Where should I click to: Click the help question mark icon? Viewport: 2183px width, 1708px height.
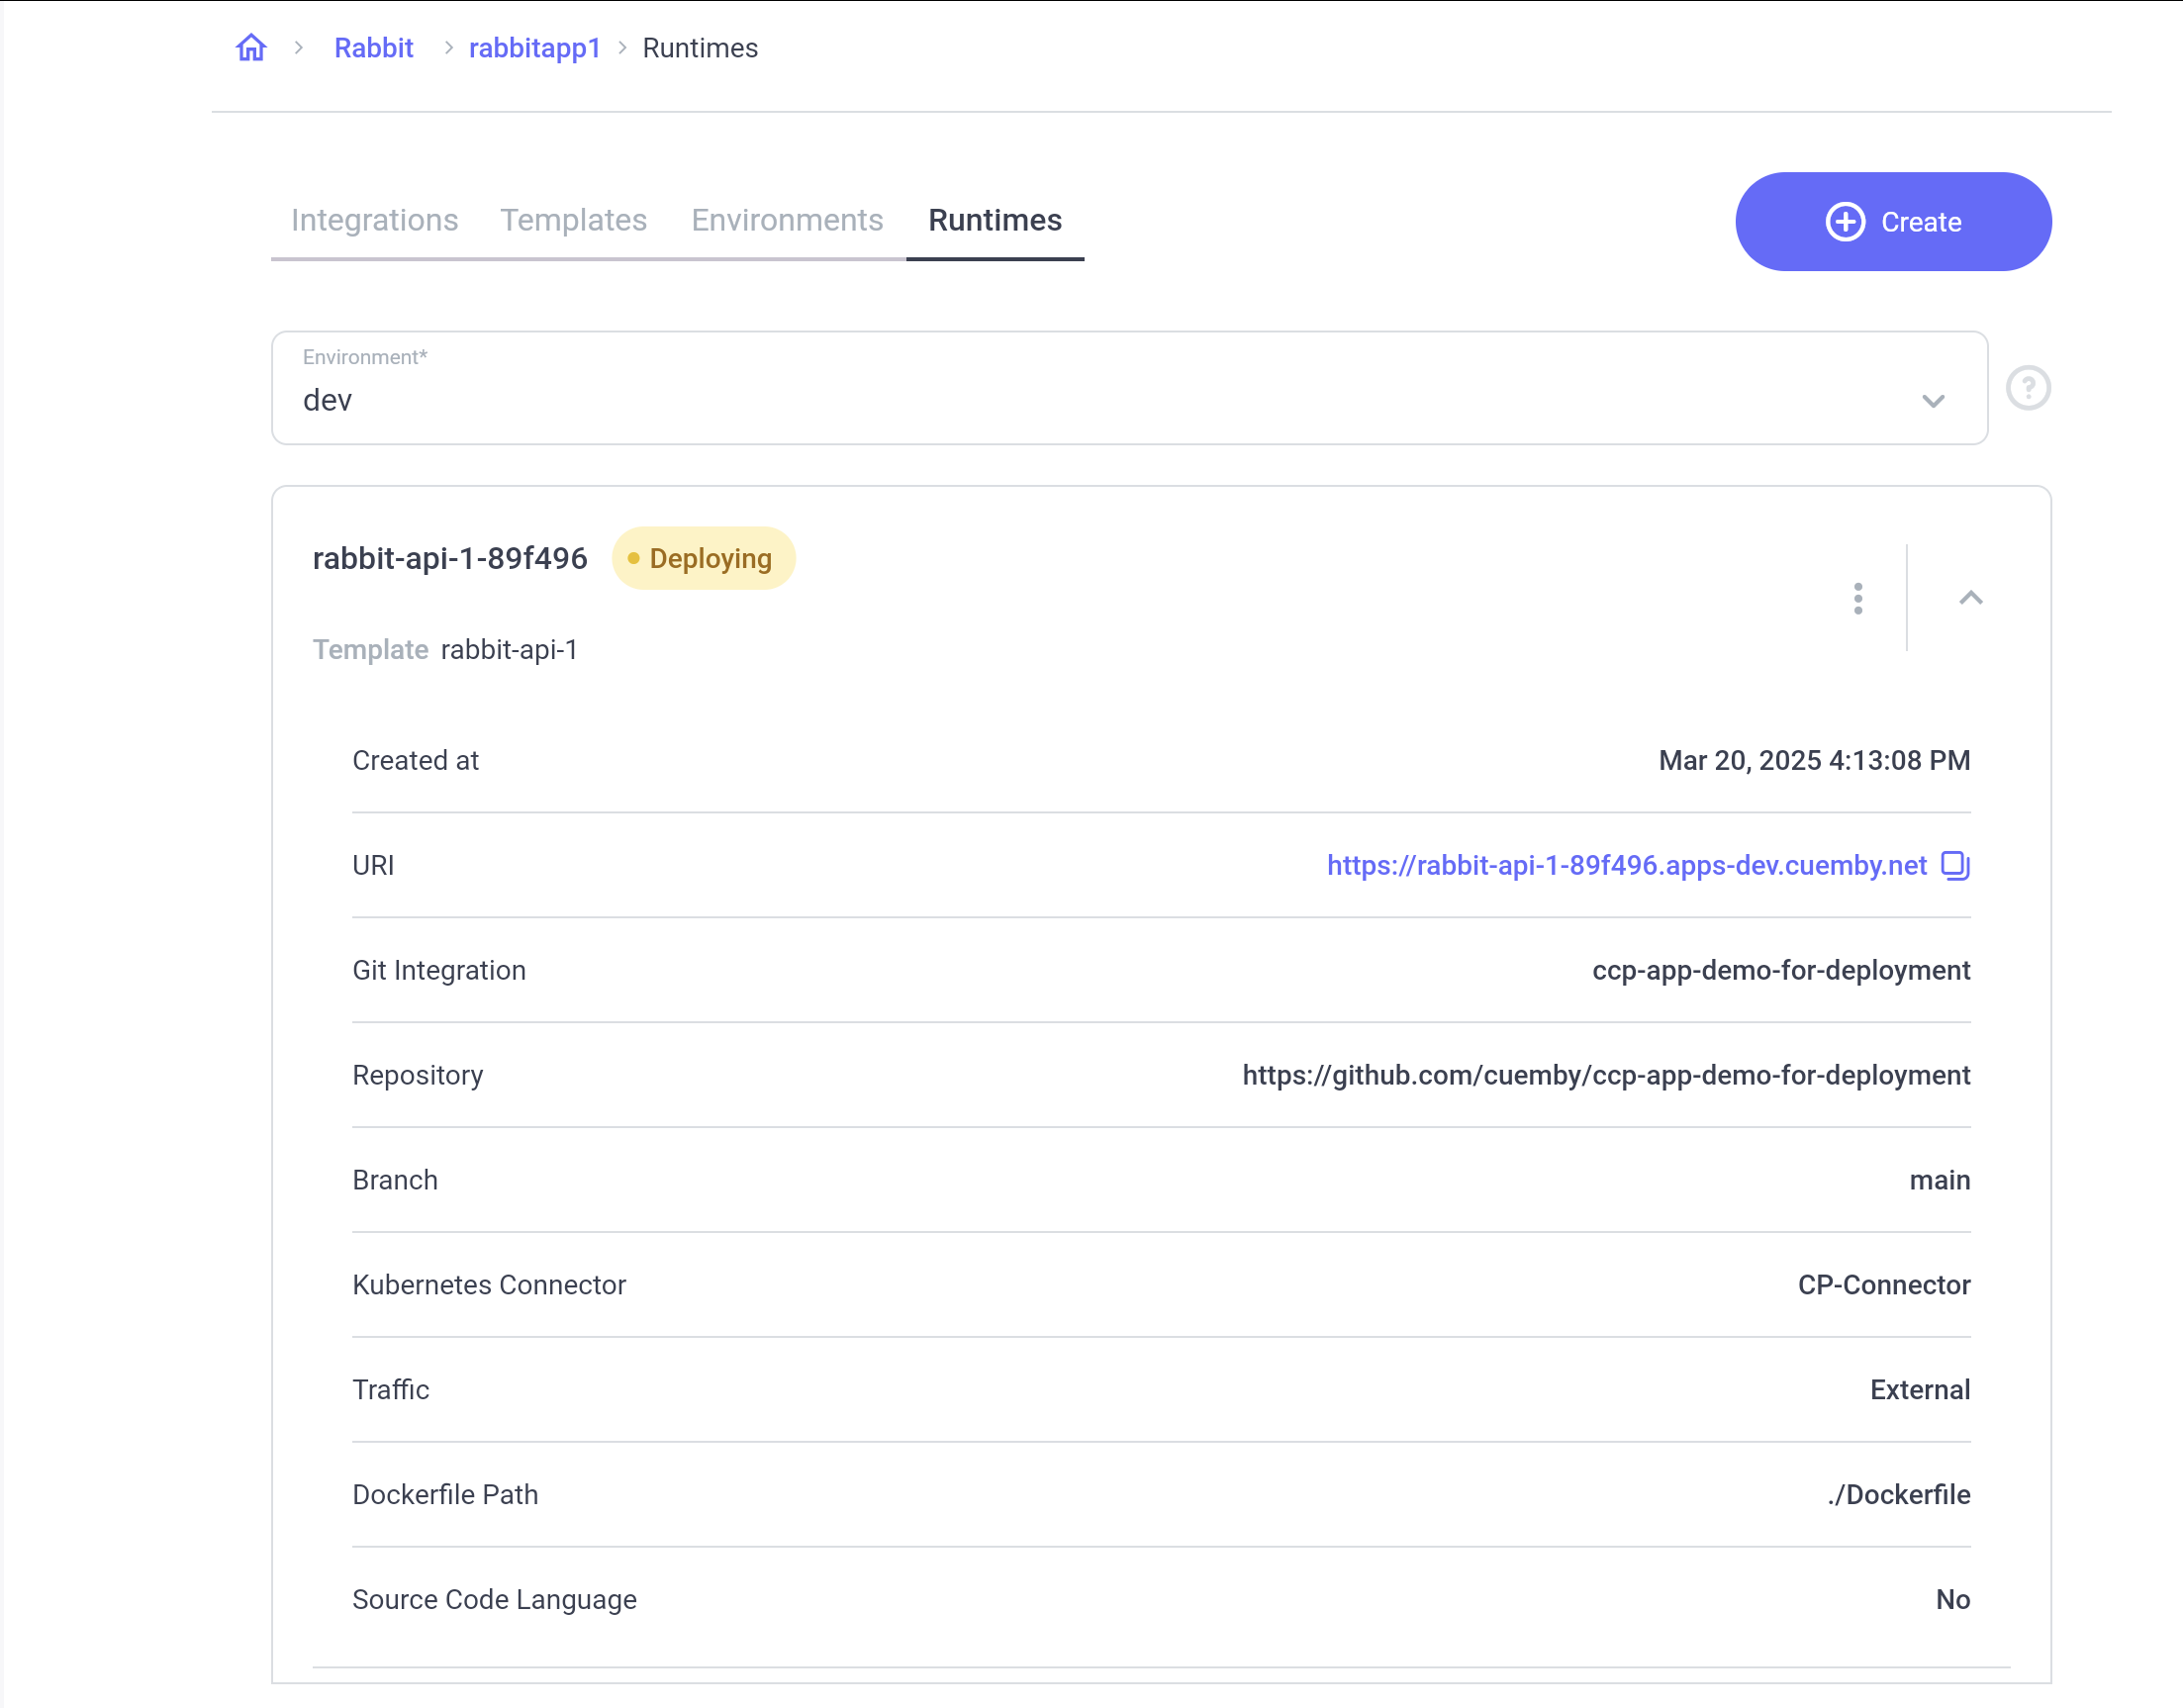[2028, 388]
